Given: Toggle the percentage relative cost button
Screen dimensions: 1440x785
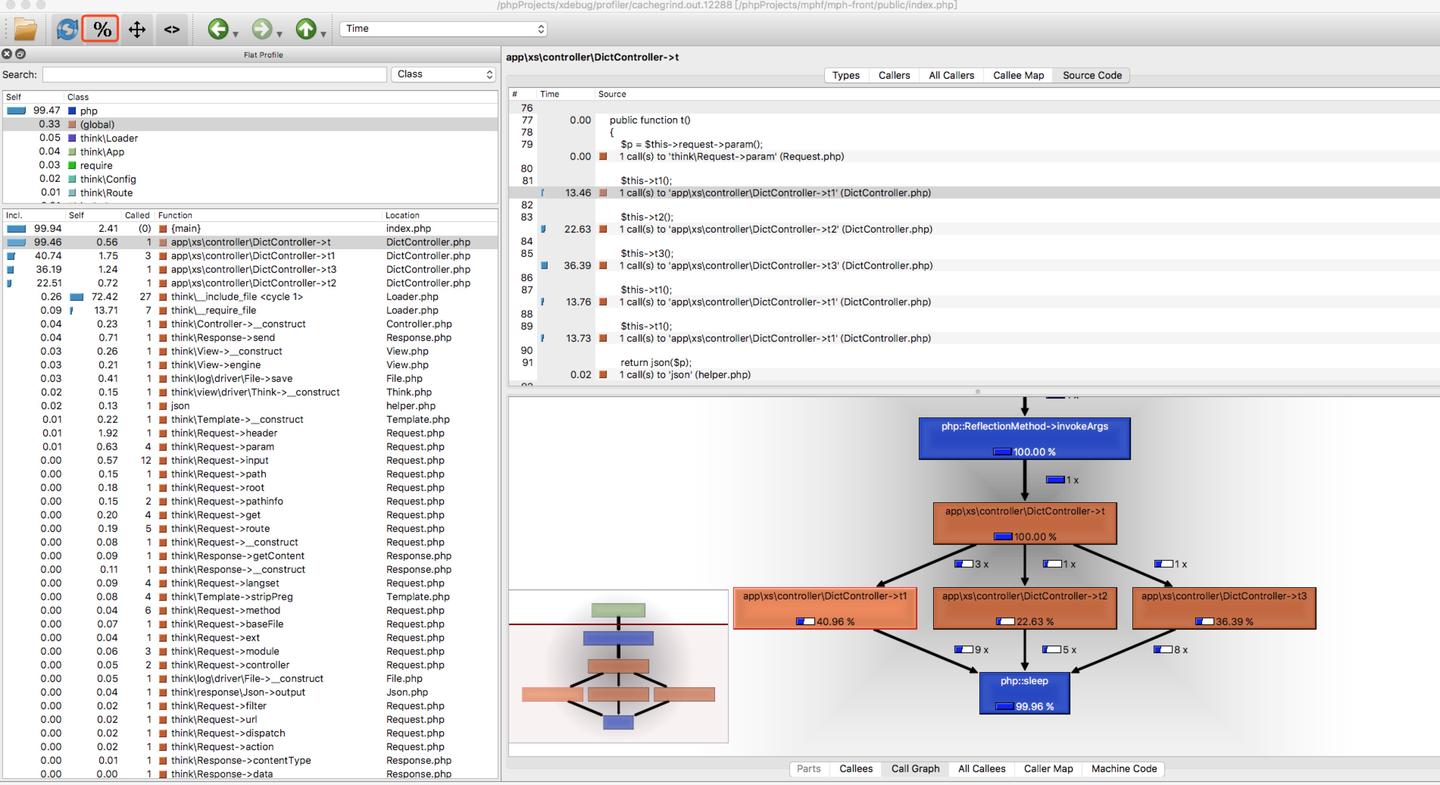Looking at the screenshot, I should tap(101, 29).
